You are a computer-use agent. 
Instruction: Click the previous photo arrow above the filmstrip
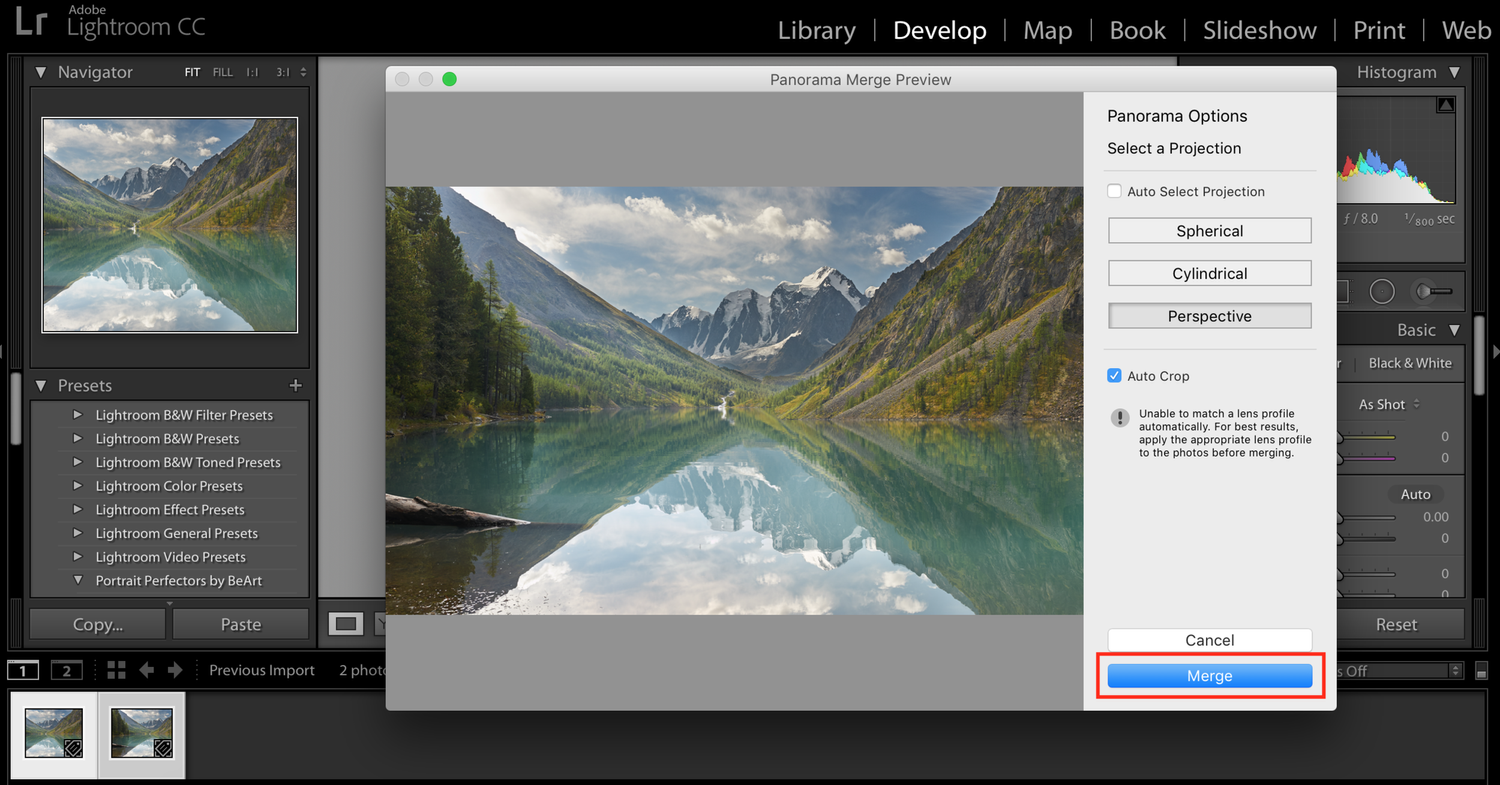tap(147, 670)
